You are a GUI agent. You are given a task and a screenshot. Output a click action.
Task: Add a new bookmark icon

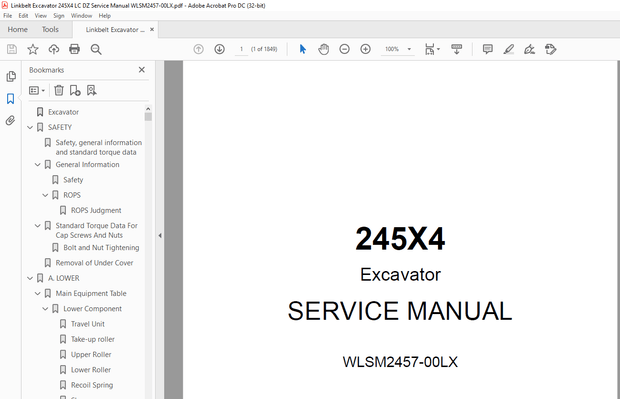click(x=75, y=91)
